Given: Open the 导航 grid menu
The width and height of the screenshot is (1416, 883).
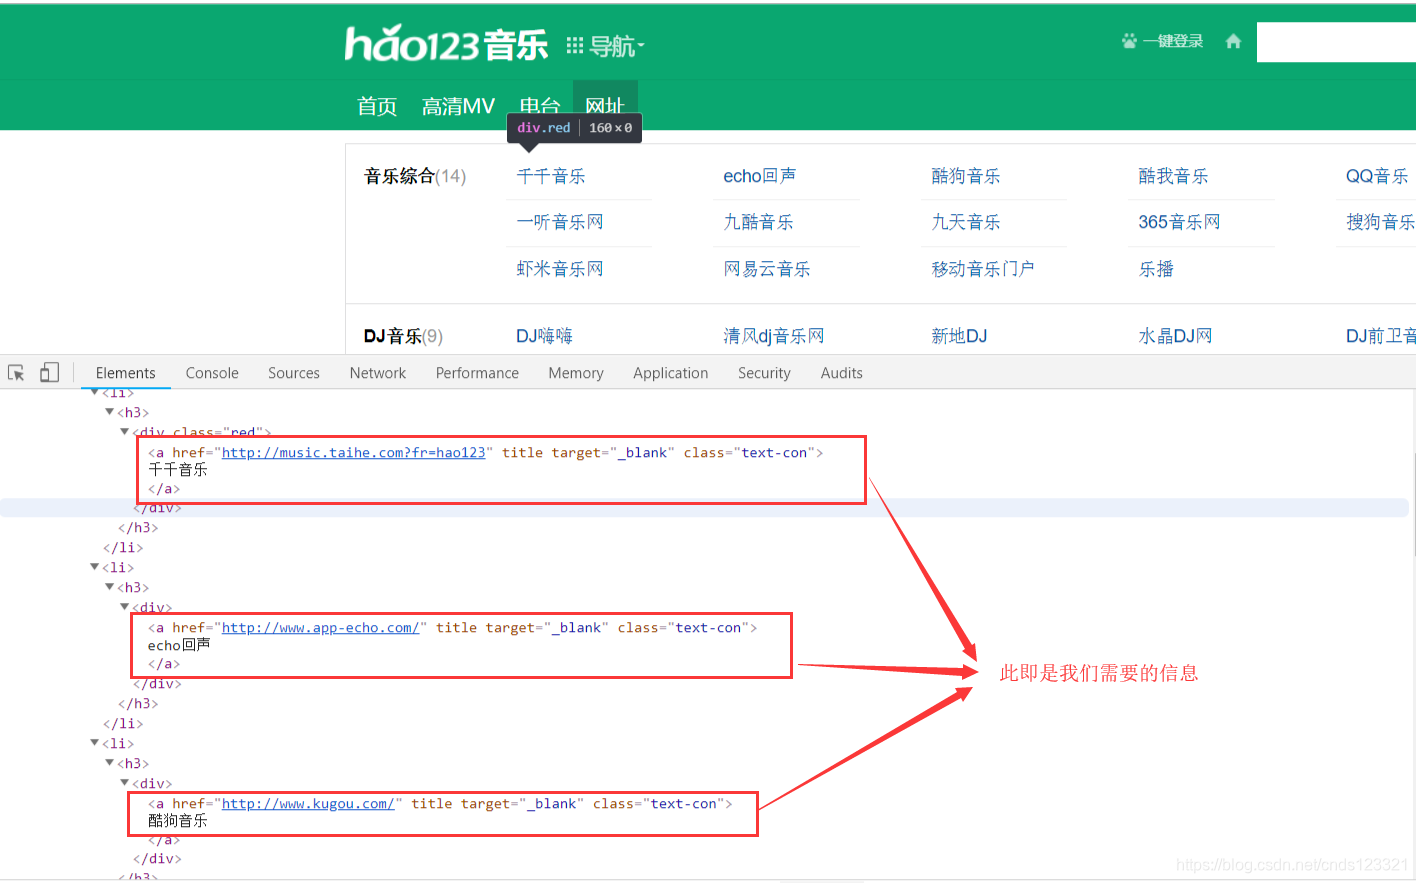Looking at the screenshot, I should 605,46.
